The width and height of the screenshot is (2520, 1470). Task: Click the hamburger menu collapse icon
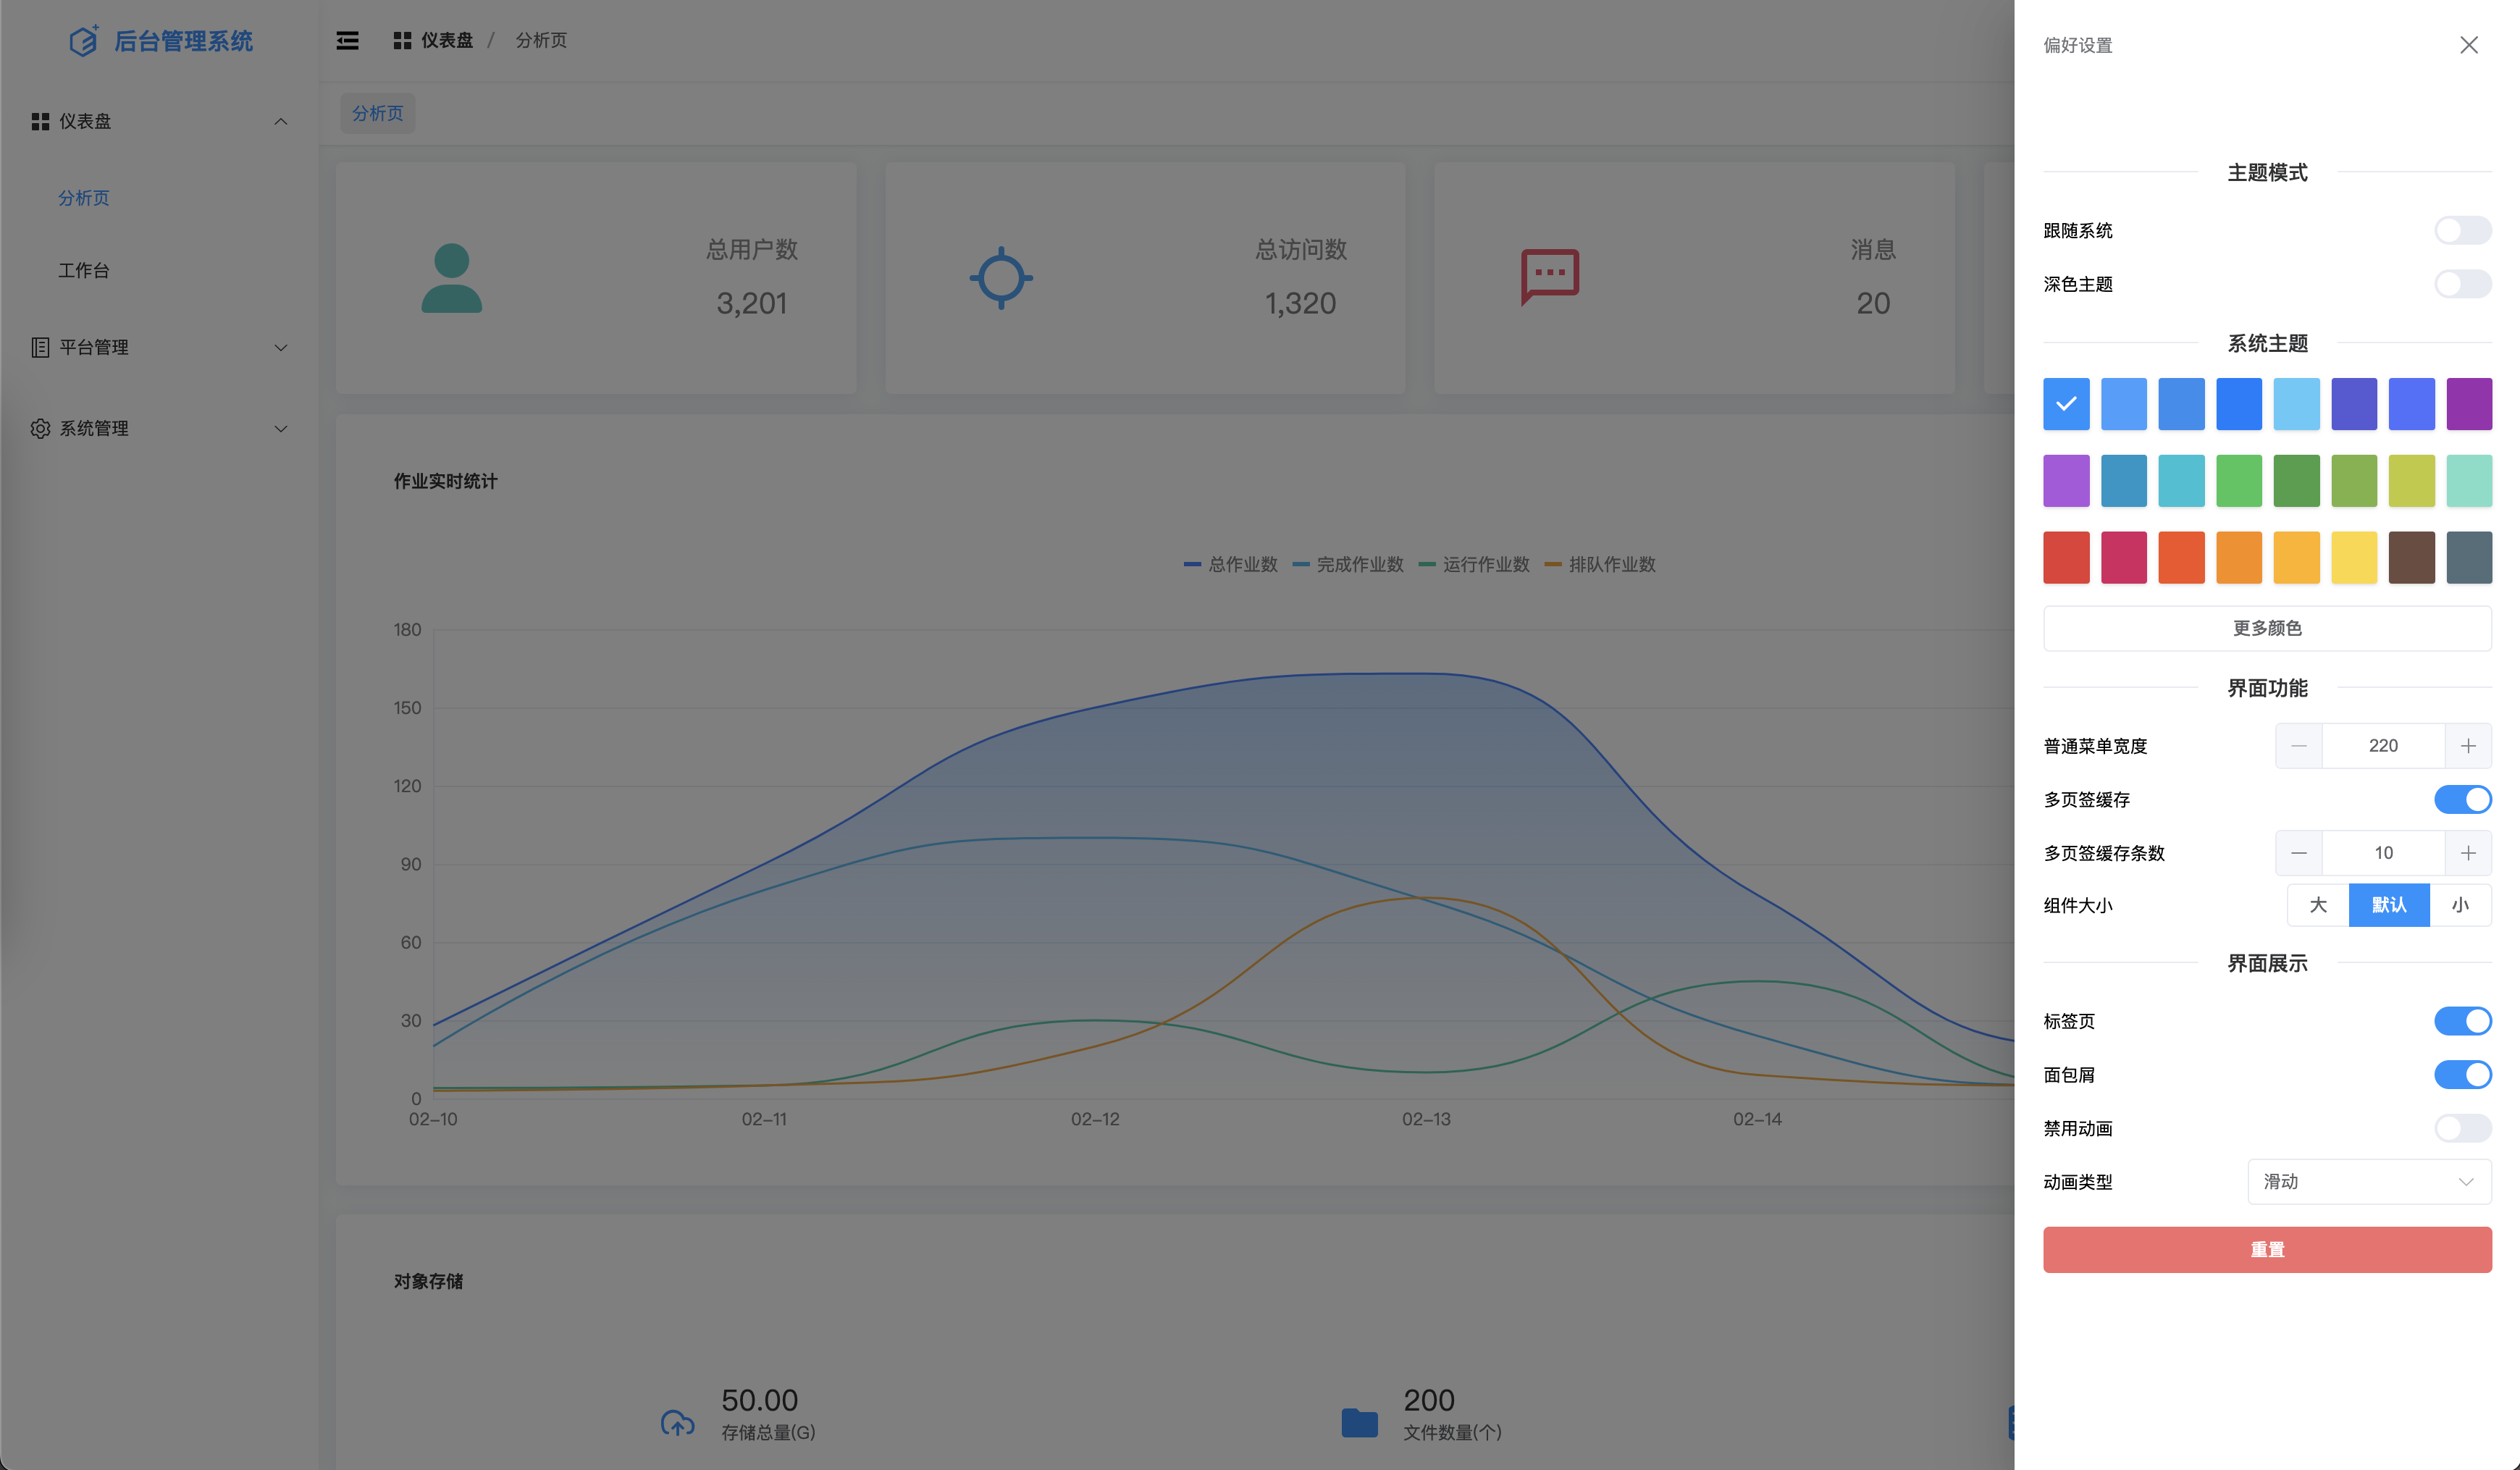coord(347,41)
